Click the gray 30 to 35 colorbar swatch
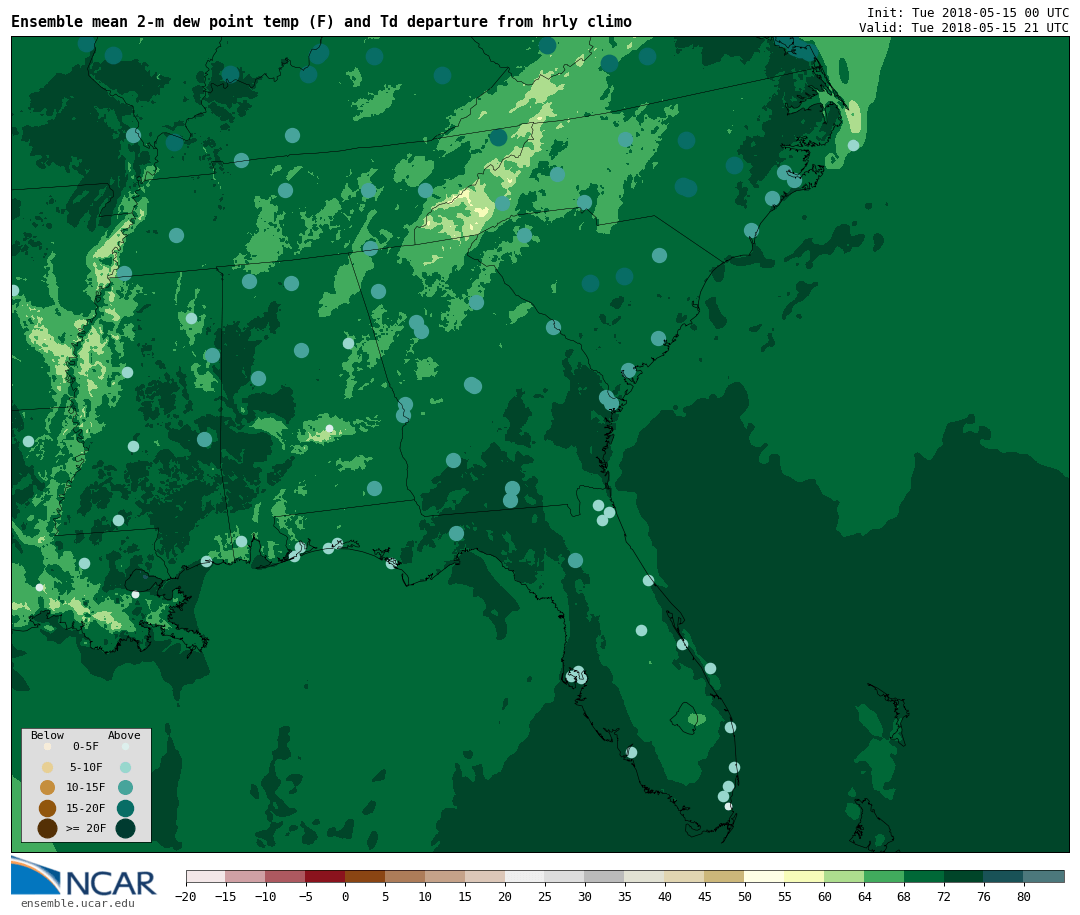This screenshot has height=915, width=1080. (604, 877)
